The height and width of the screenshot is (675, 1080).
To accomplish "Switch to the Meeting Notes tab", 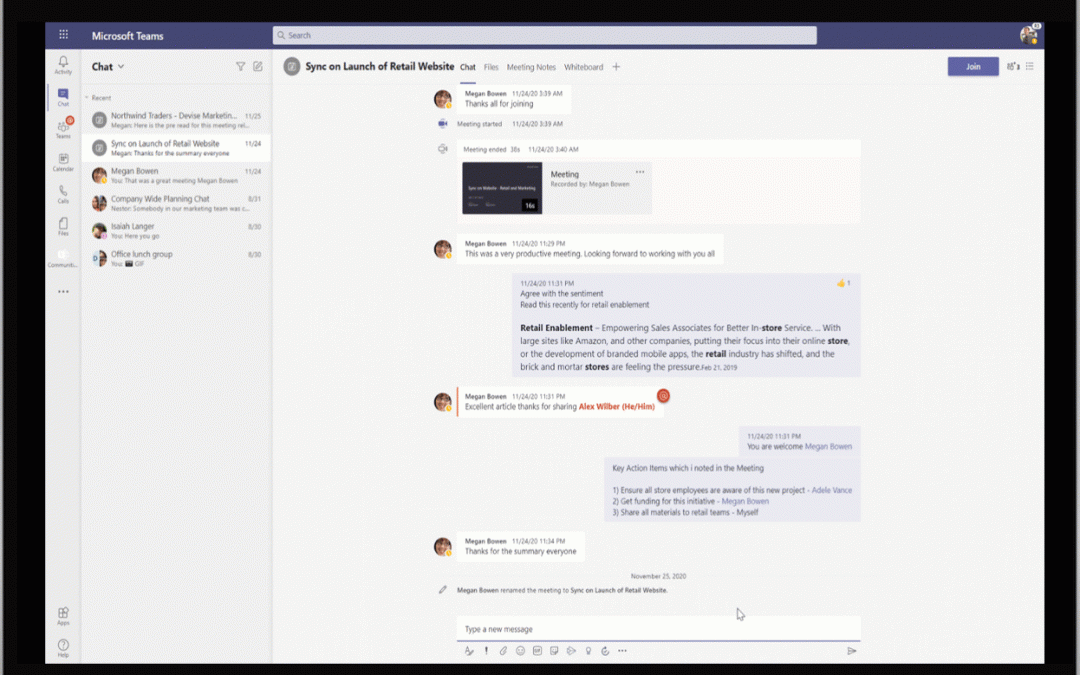I will (x=531, y=67).
